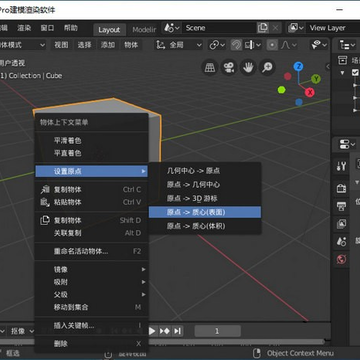Viewport: 360px width, 360px height.
Task: Click the current frame field showing 1
Action: [217, 331]
